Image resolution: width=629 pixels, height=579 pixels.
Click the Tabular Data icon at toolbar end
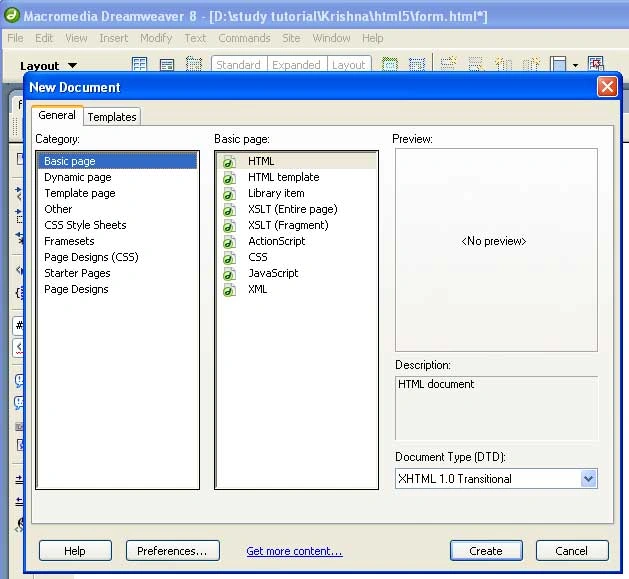[x=596, y=64]
